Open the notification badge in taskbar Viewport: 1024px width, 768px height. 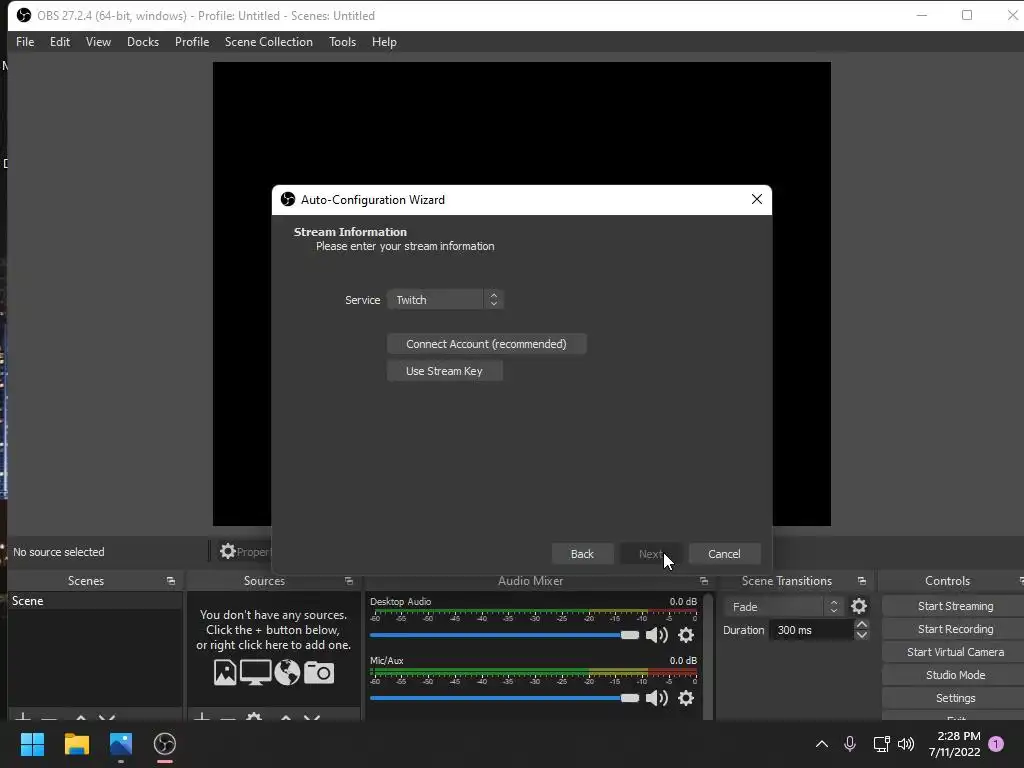(996, 743)
